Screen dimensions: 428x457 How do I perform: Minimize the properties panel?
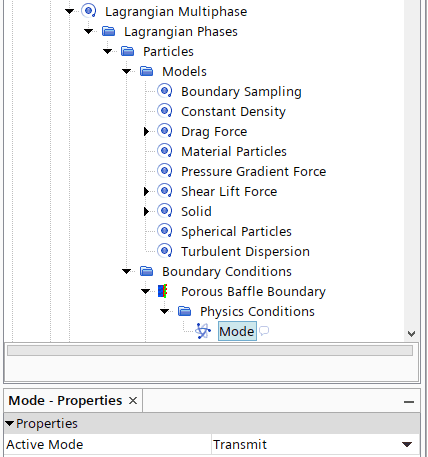(409, 402)
